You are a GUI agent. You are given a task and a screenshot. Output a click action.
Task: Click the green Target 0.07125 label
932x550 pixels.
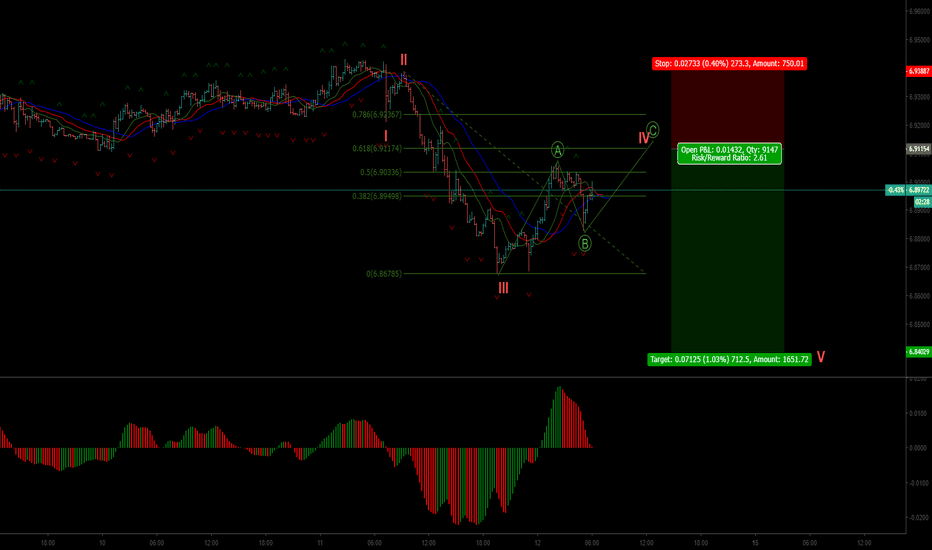(729, 359)
